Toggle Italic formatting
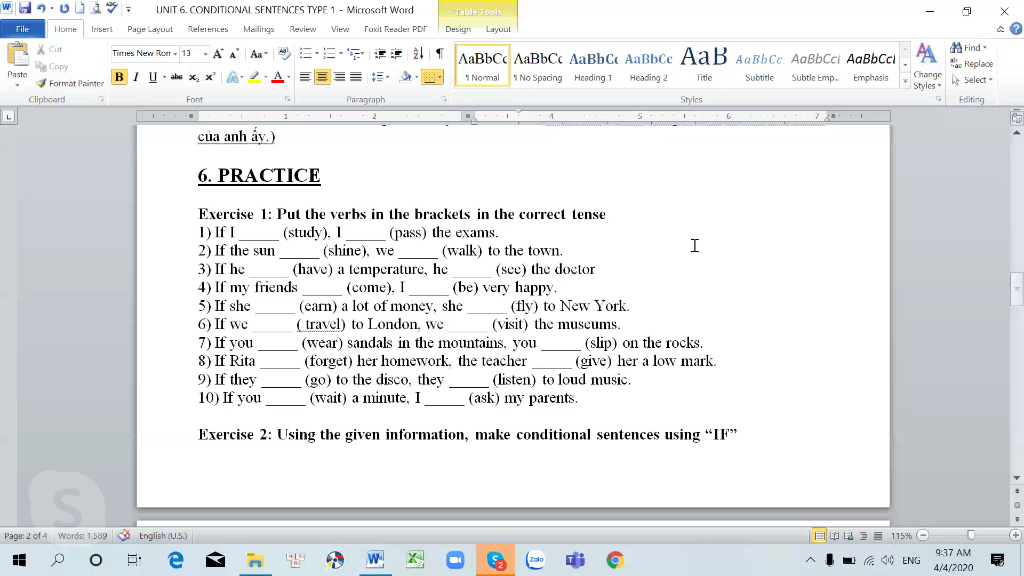This screenshot has height=576, width=1024. (136, 77)
